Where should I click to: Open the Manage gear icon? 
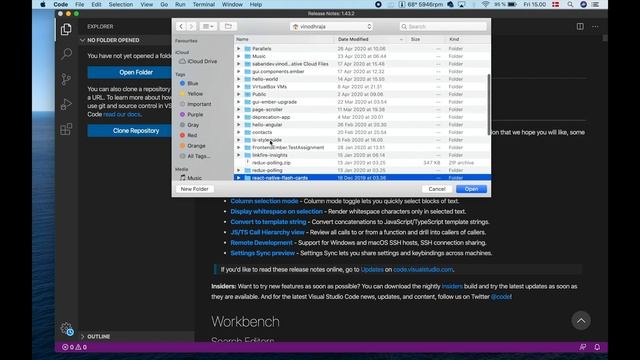coord(66,328)
